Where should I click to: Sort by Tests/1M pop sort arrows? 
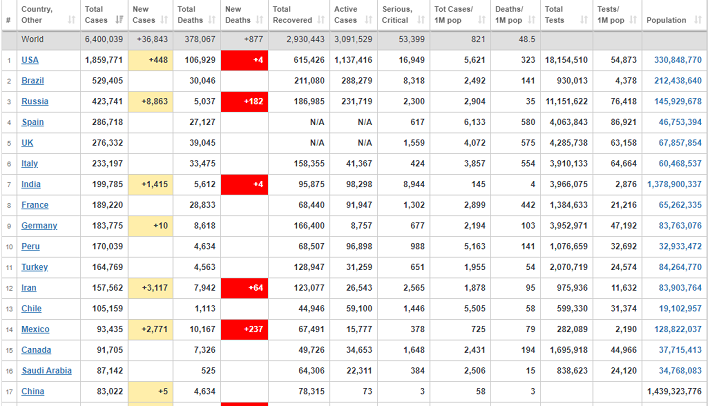coord(633,20)
